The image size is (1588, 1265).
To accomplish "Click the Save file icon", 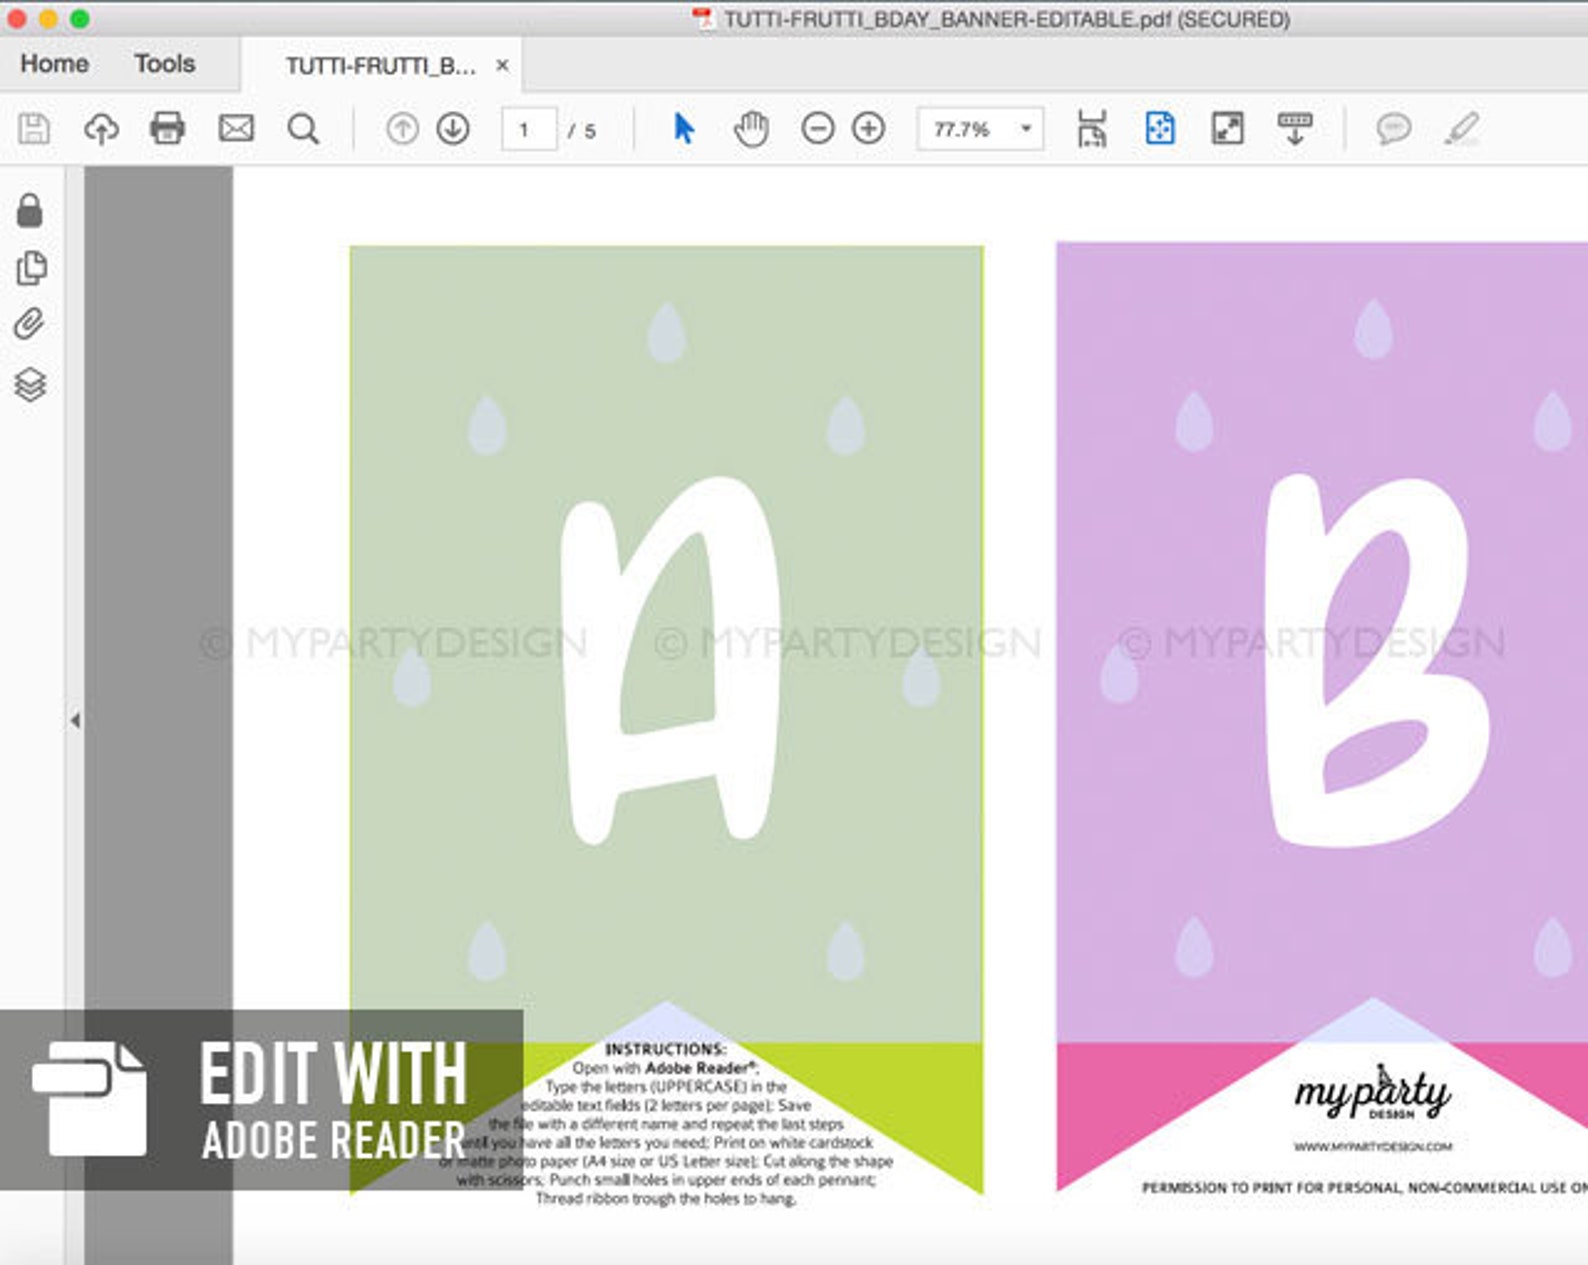I will coord(33,129).
